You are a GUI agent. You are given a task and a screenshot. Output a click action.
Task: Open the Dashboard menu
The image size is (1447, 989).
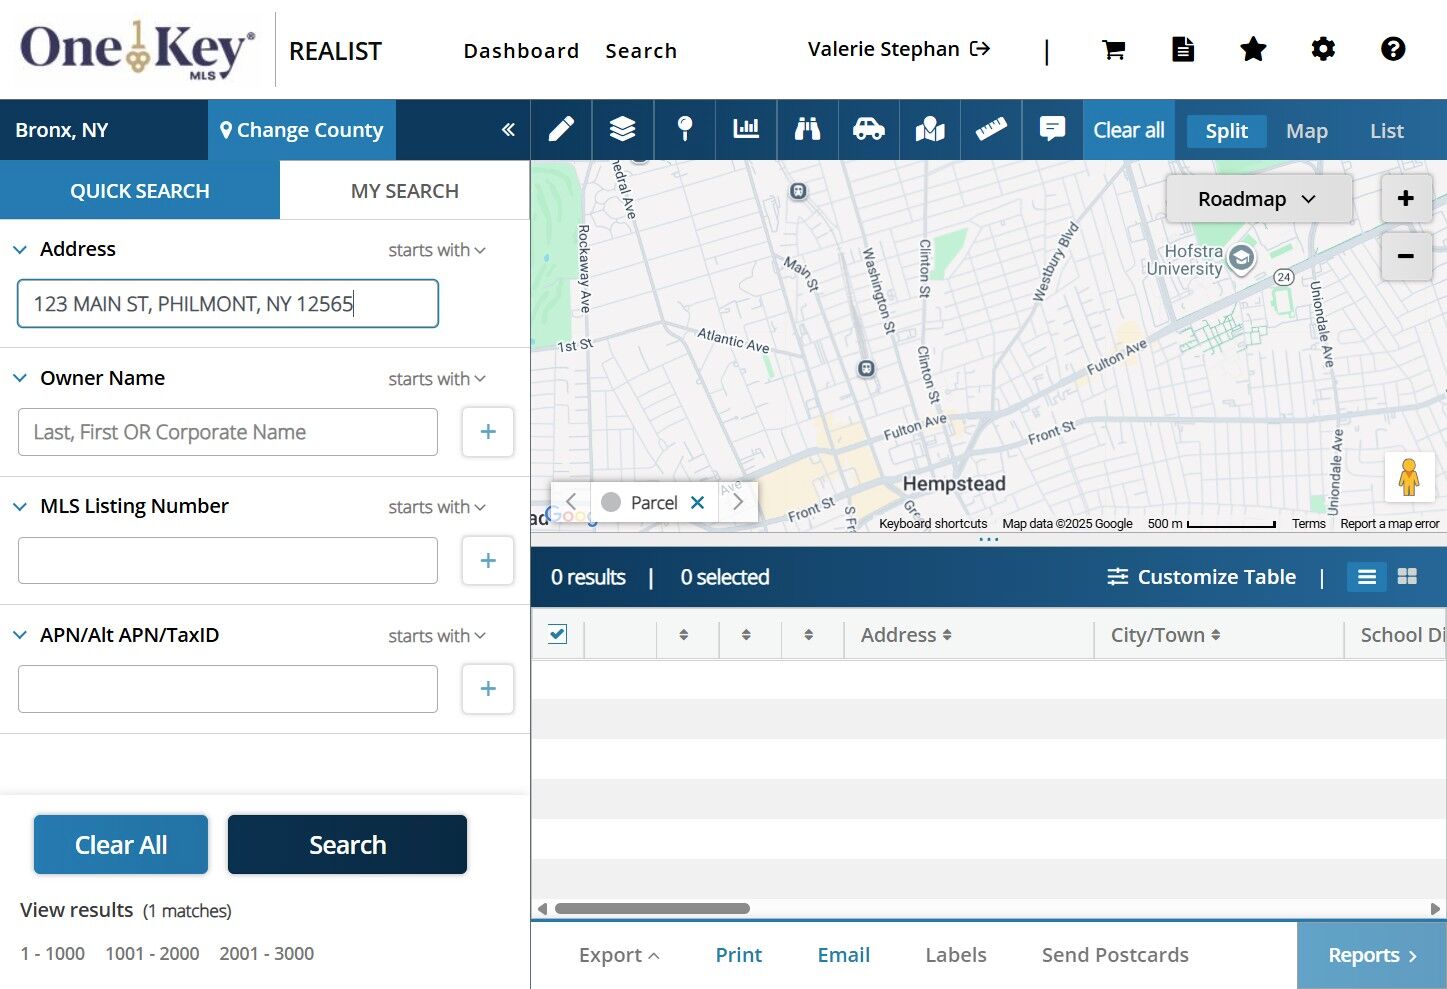(521, 50)
